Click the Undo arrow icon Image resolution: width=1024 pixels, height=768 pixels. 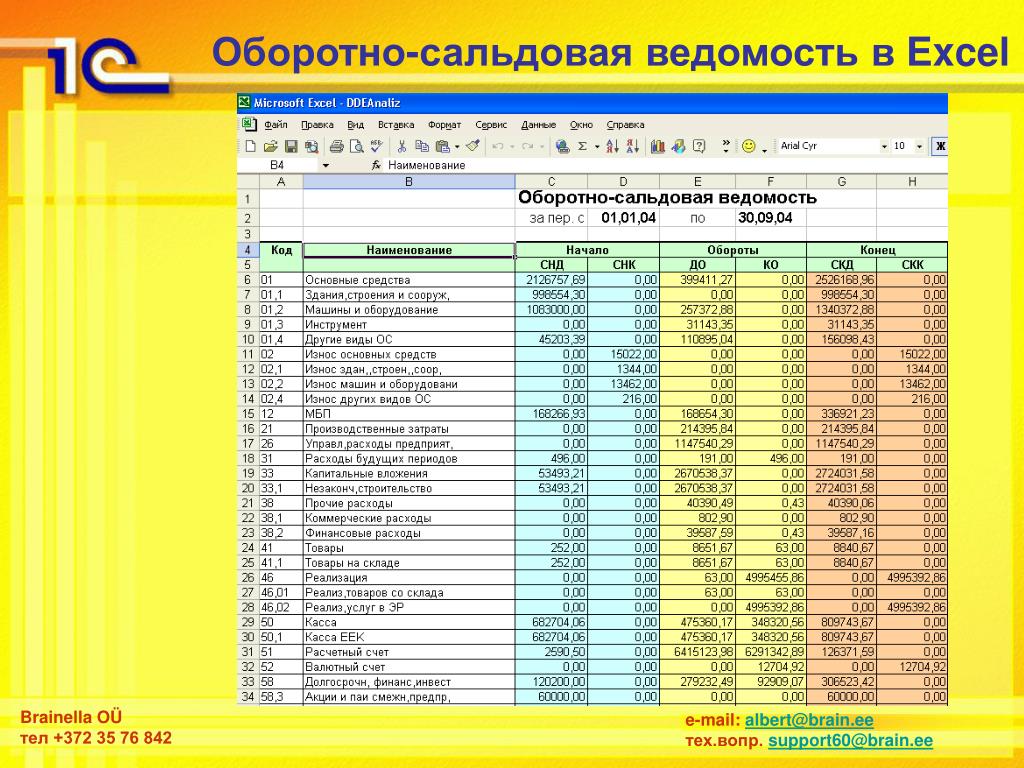point(498,146)
